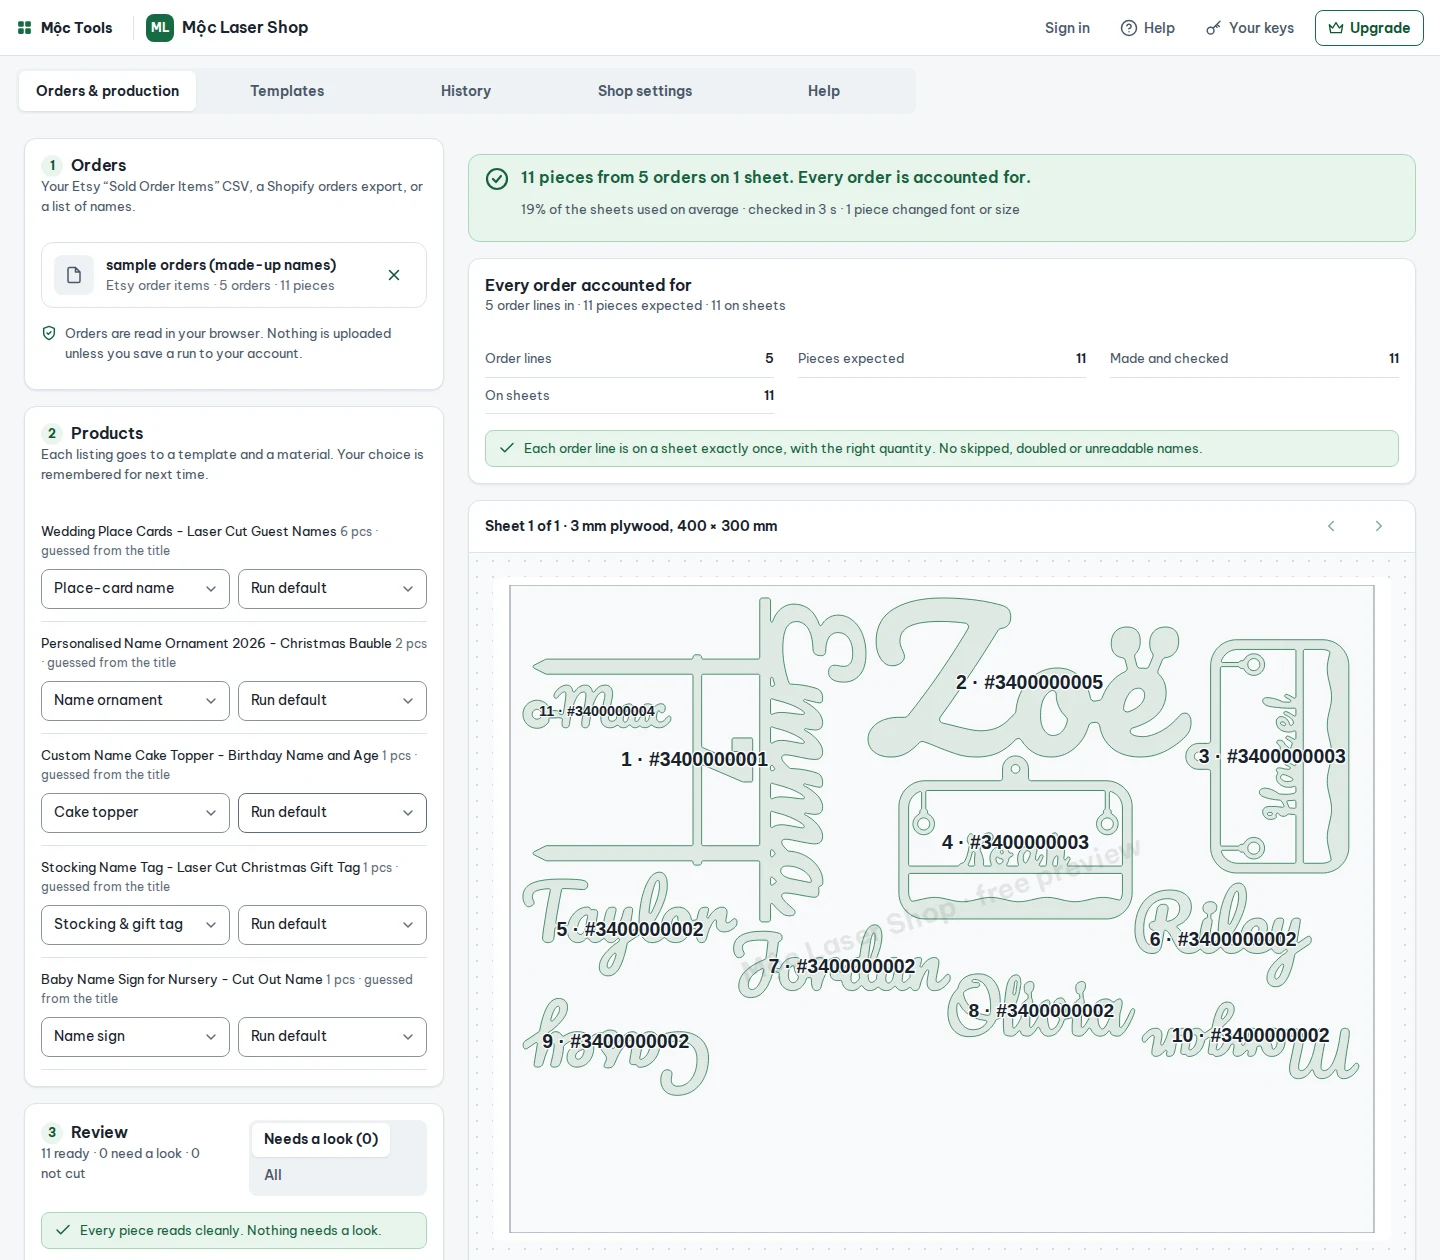This screenshot has width=1440, height=1260.
Task: Open the History tab
Action: [466, 91]
